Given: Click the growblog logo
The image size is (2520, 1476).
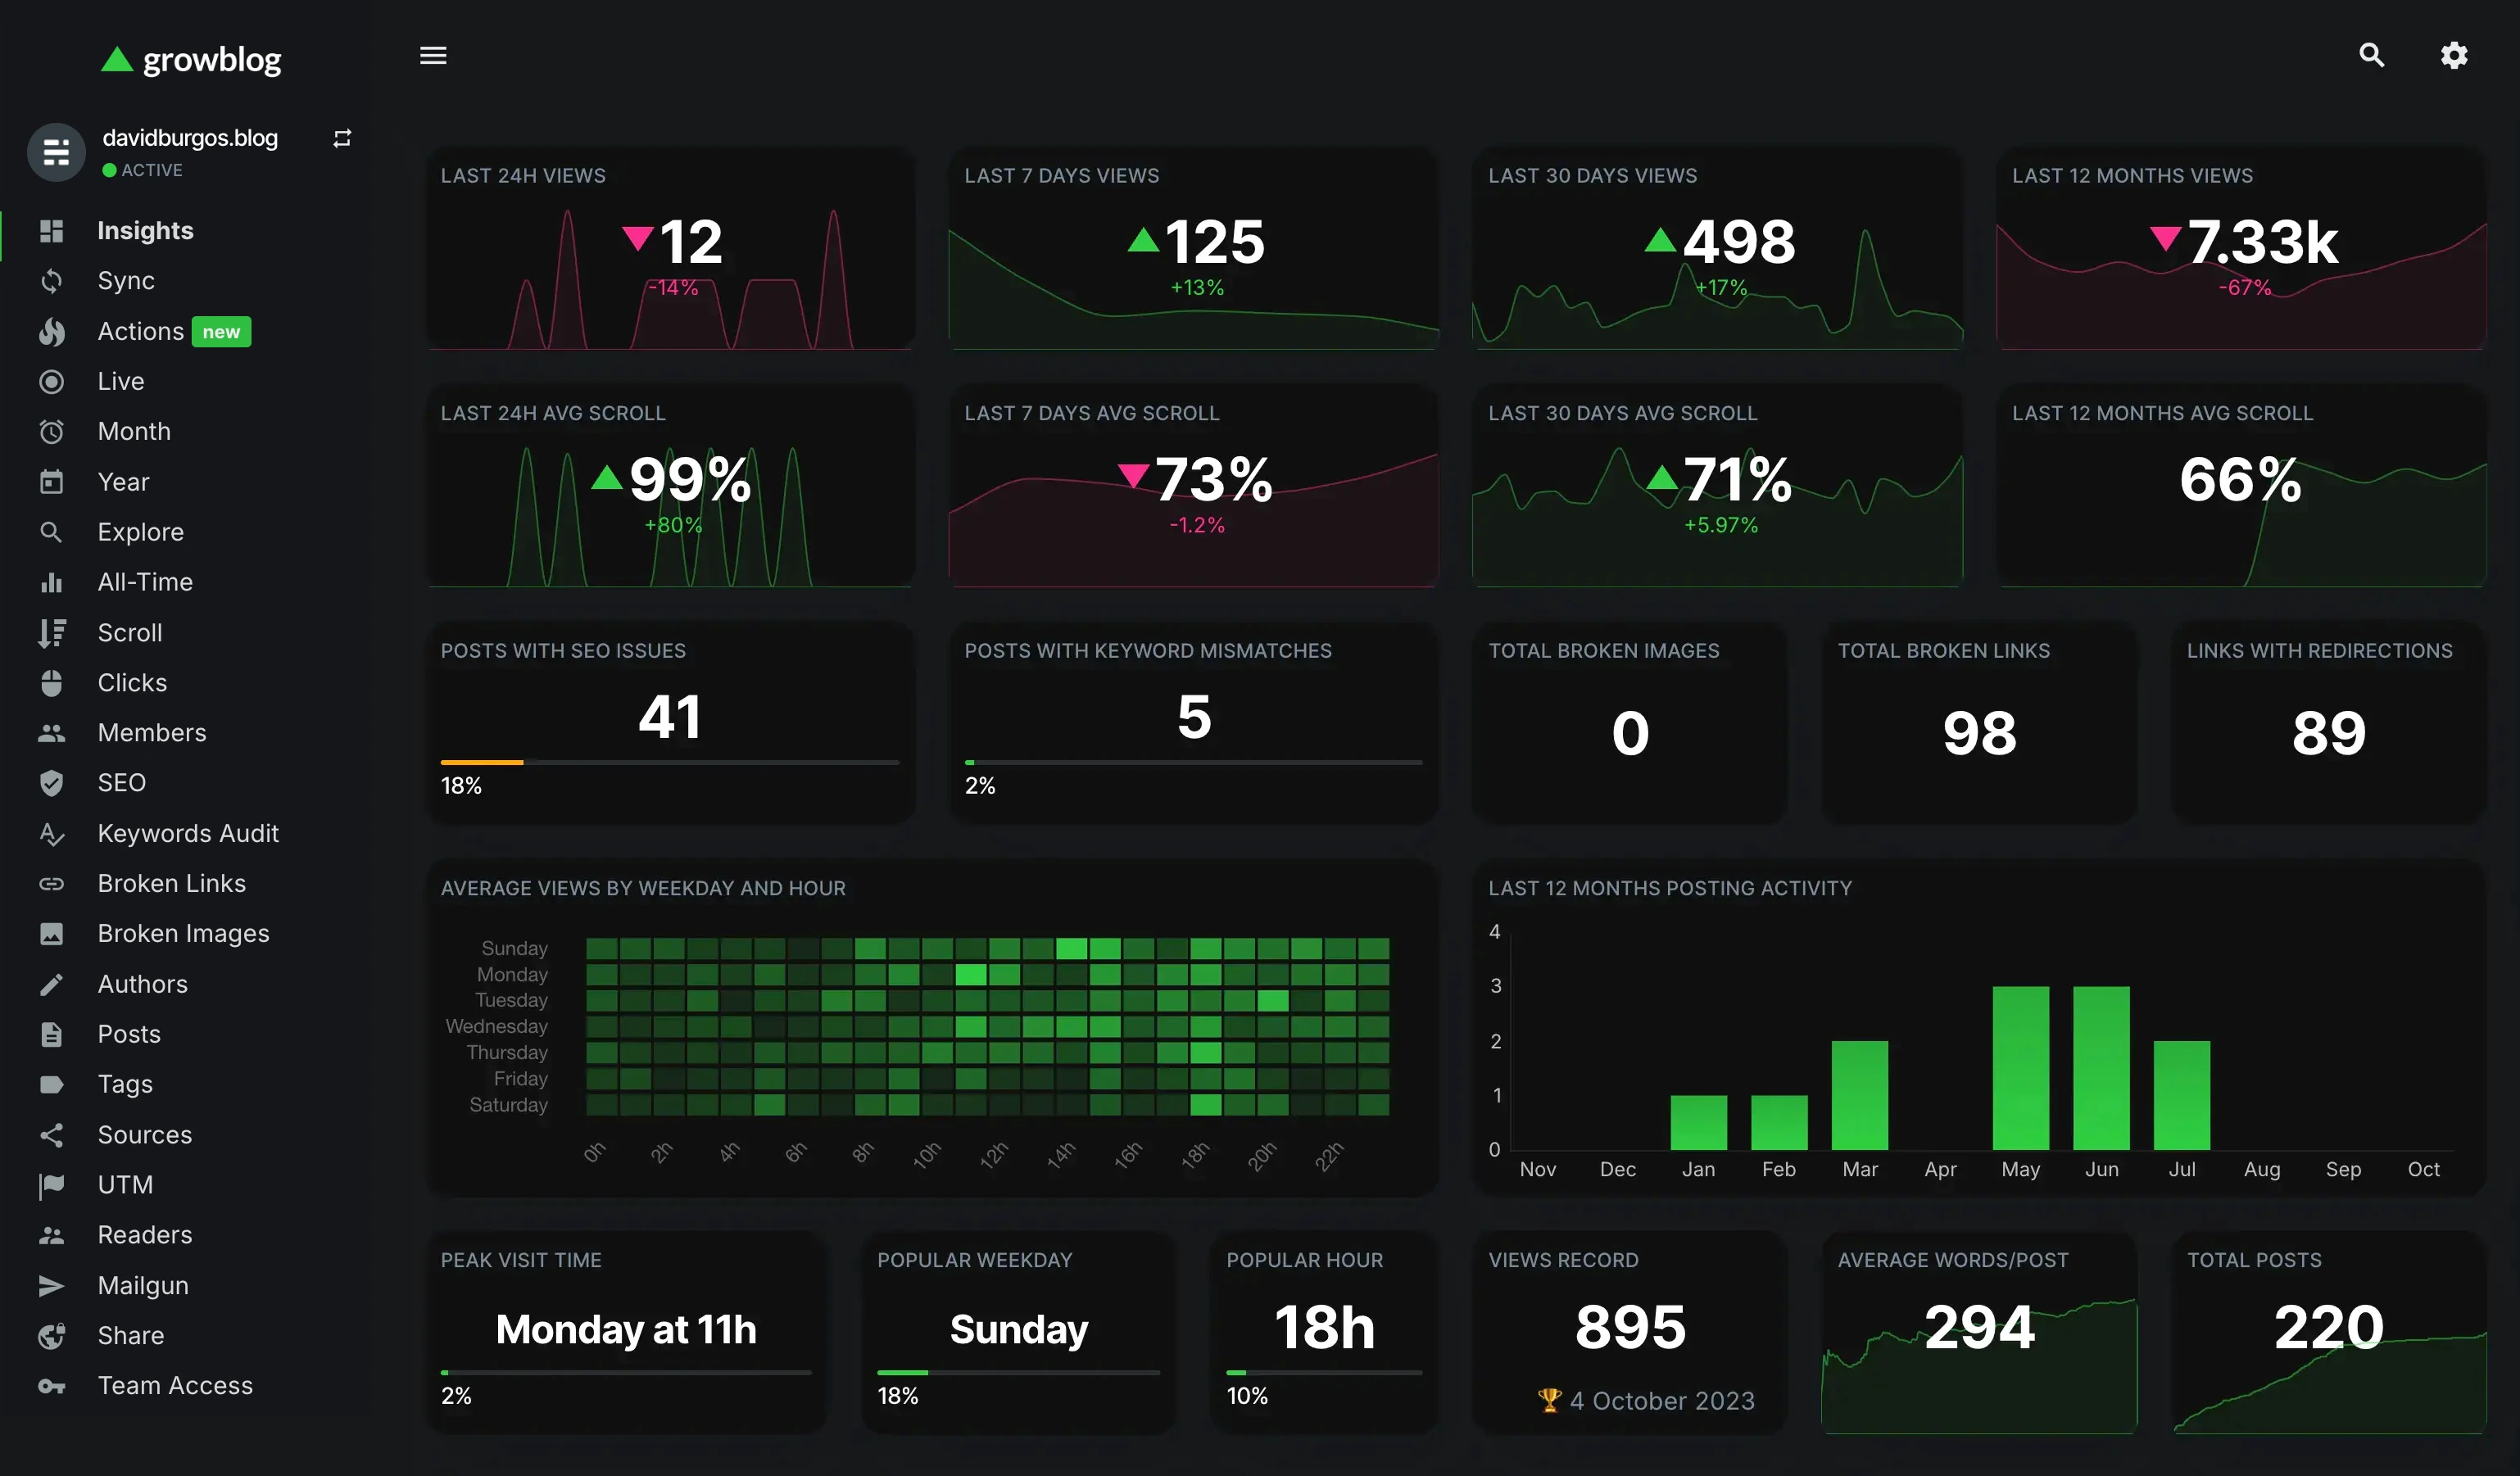Looking at the screenshot, I should coord(191,60).
